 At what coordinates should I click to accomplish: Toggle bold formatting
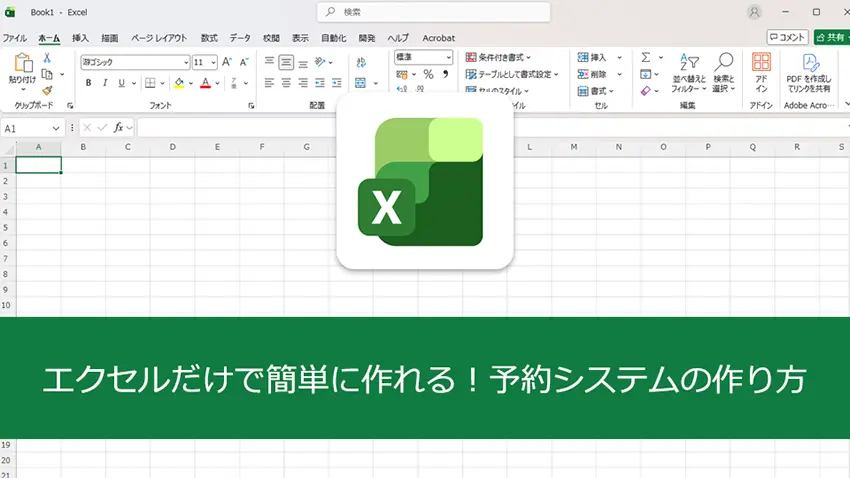tap(88, 83)
